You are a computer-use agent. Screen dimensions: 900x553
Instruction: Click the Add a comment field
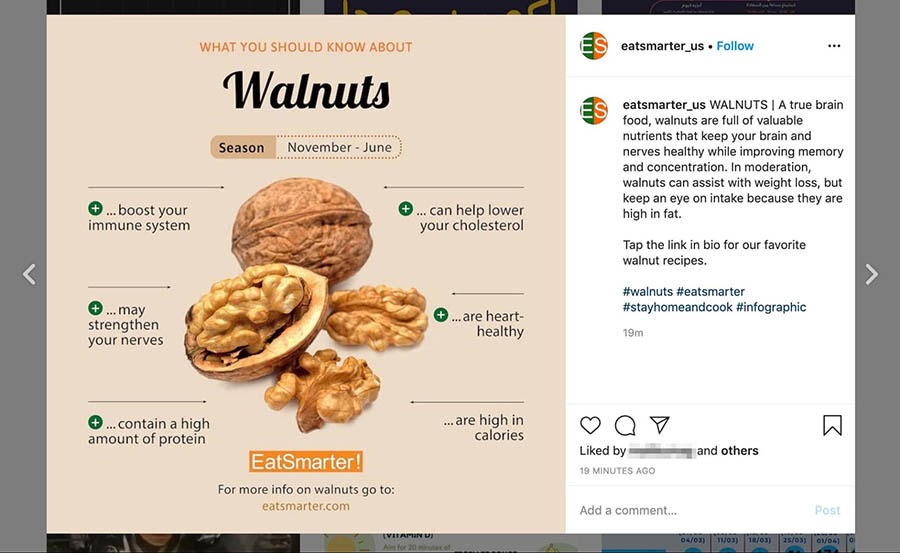tap(692, 510)
